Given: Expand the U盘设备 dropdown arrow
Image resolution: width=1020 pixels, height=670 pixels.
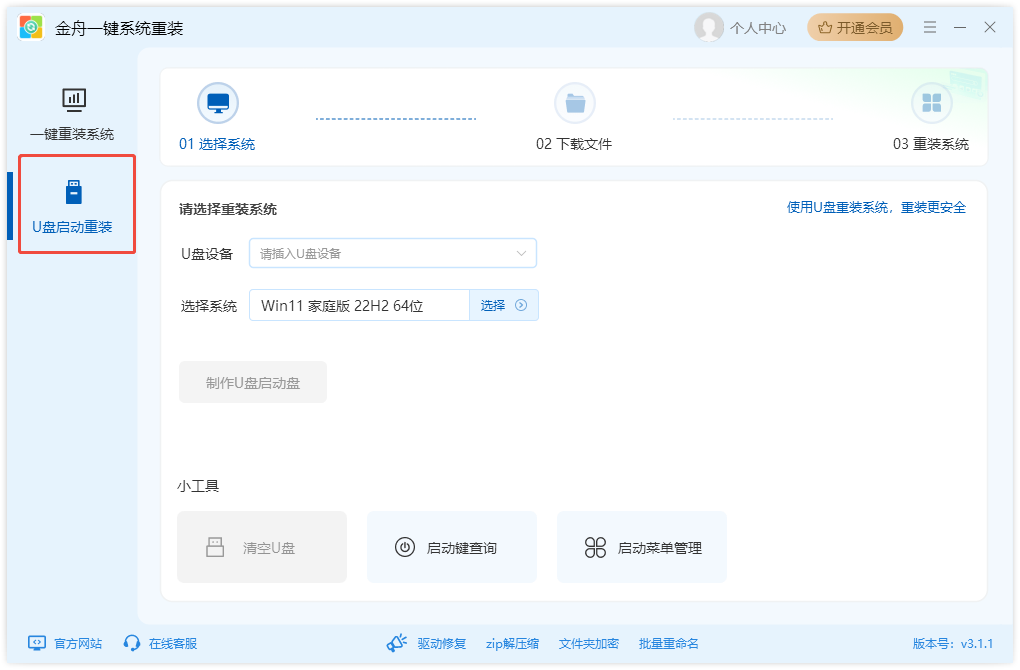Looking at the screenshot, I should pos(521,254).
